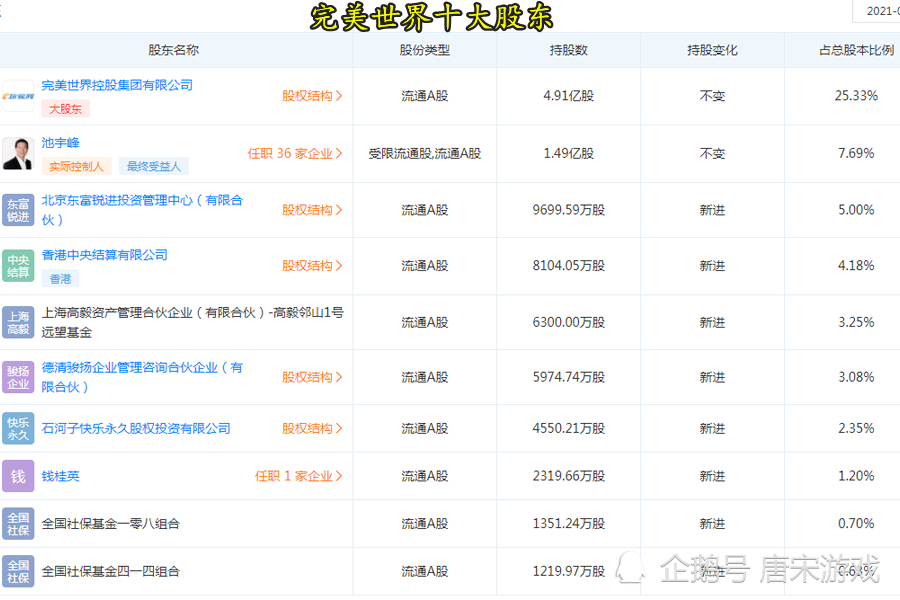Click the 钱 purple avatar icon

click(18, 476)
